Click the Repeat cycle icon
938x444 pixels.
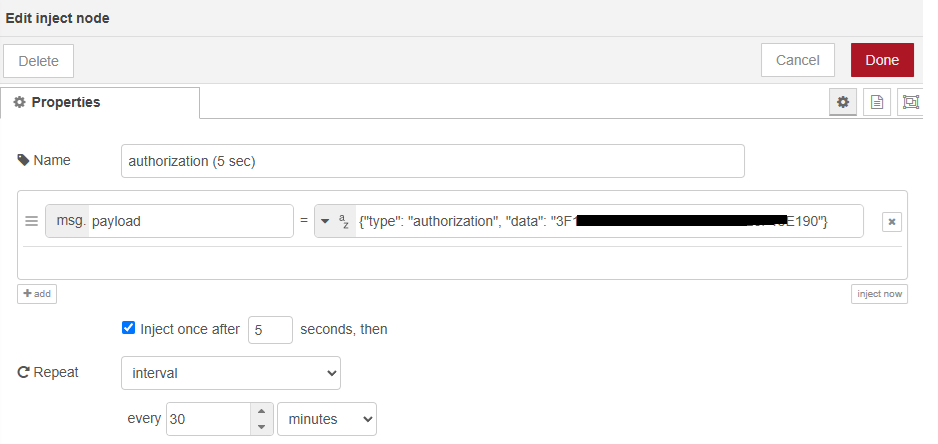(x=24, y=373)
